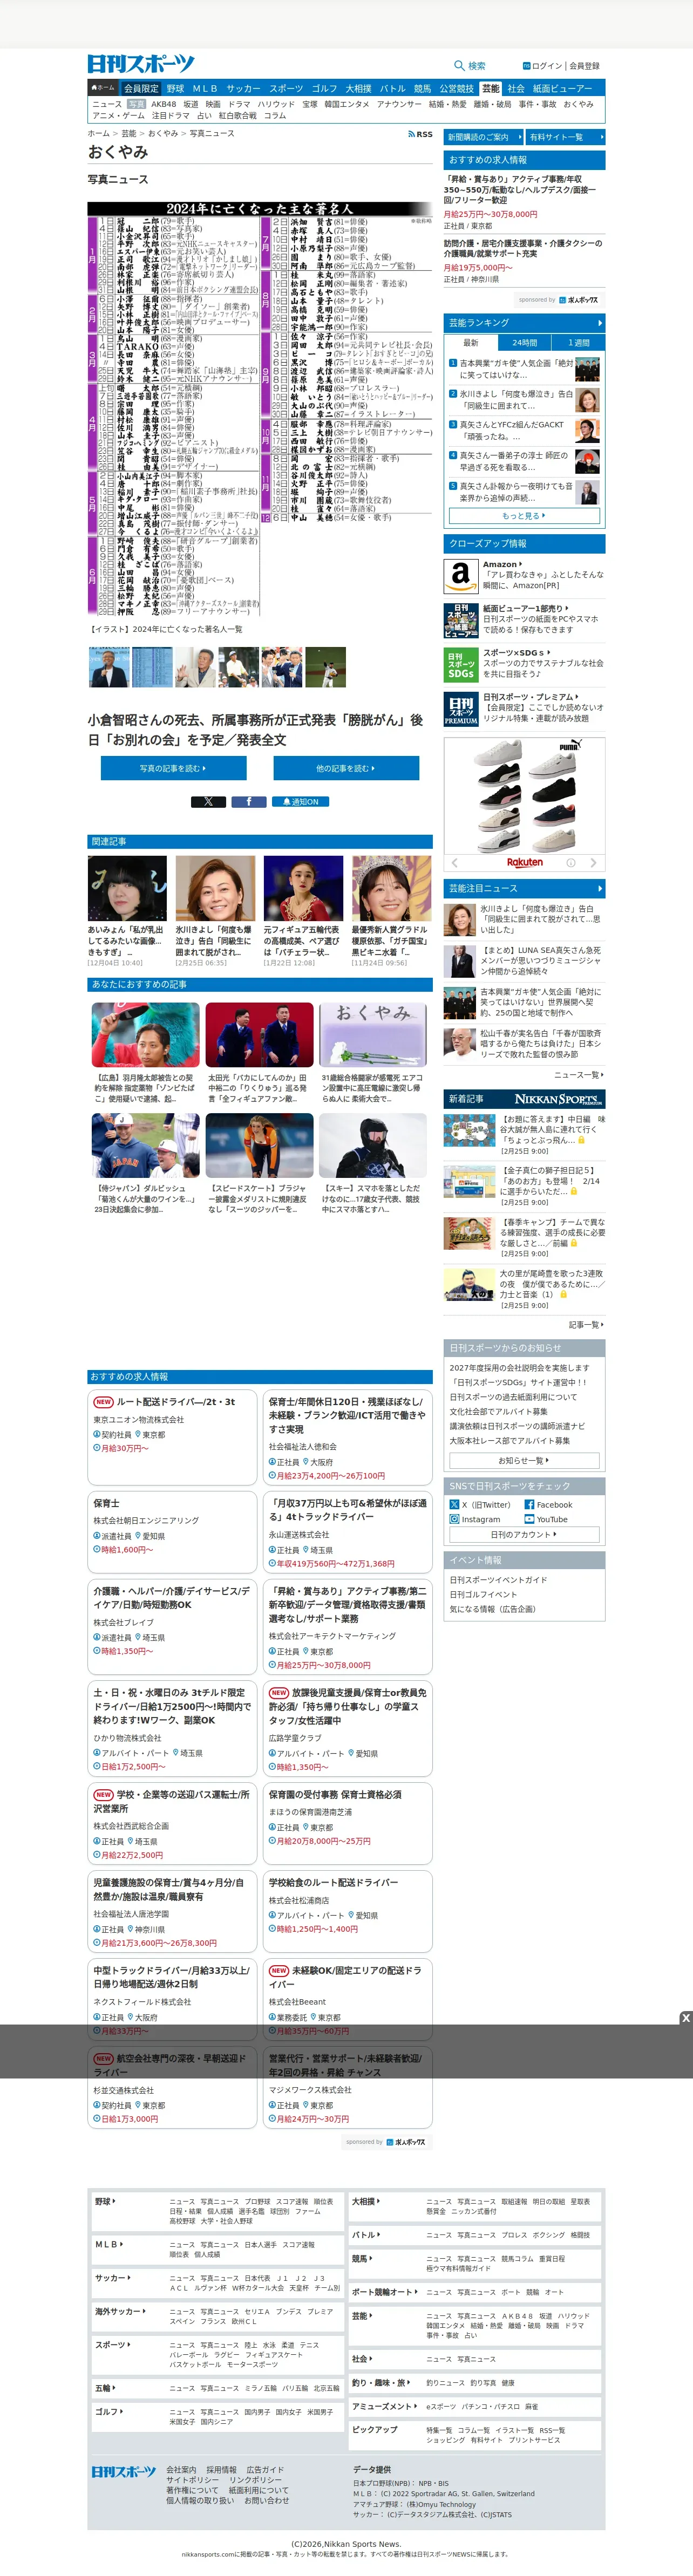Click the green SDGs logo icon
This screenshot has height=2576, width=693.
(461, 666)
